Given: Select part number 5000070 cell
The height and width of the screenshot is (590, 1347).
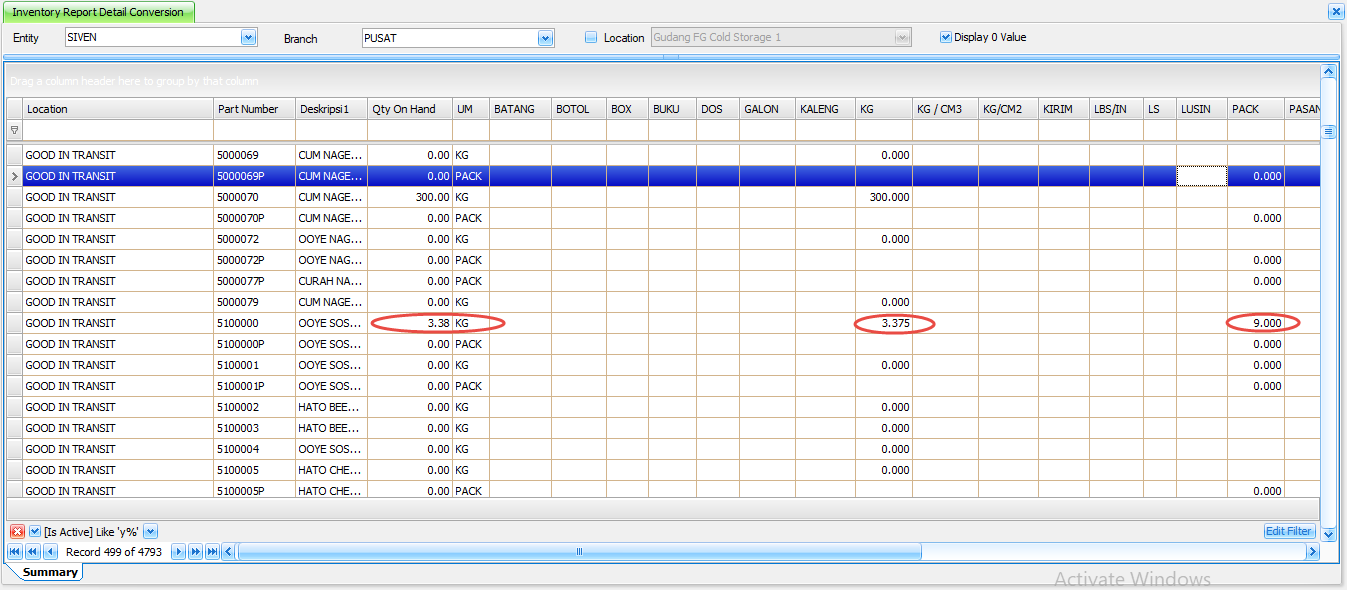Looking at the screenshot, I should (254, 197).
